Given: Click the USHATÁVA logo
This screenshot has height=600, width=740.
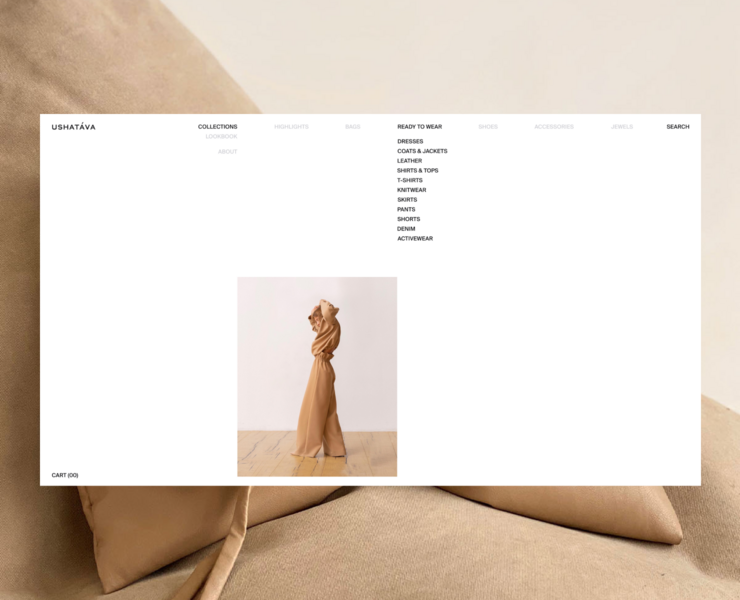Looking at the screenshot, I should pyautogui.click(x=73, y=127).
